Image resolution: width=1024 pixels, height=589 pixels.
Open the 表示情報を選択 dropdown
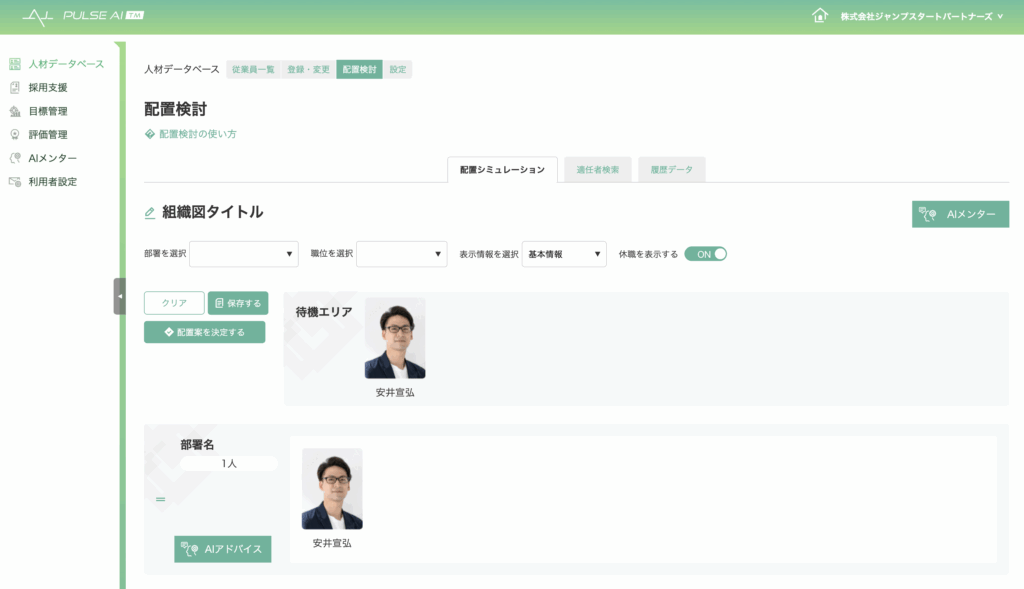click(564, 254)
